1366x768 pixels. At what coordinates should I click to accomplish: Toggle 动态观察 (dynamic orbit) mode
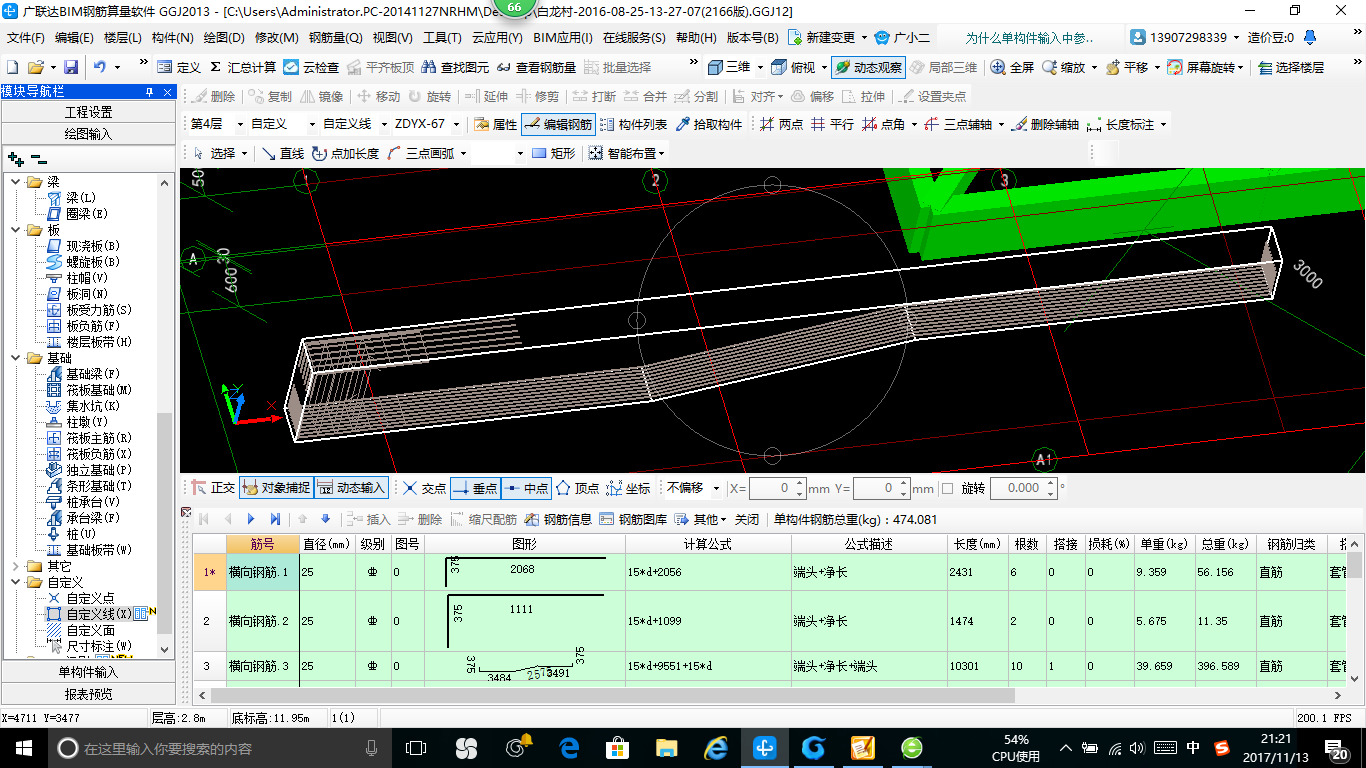[x=868, y=67]
